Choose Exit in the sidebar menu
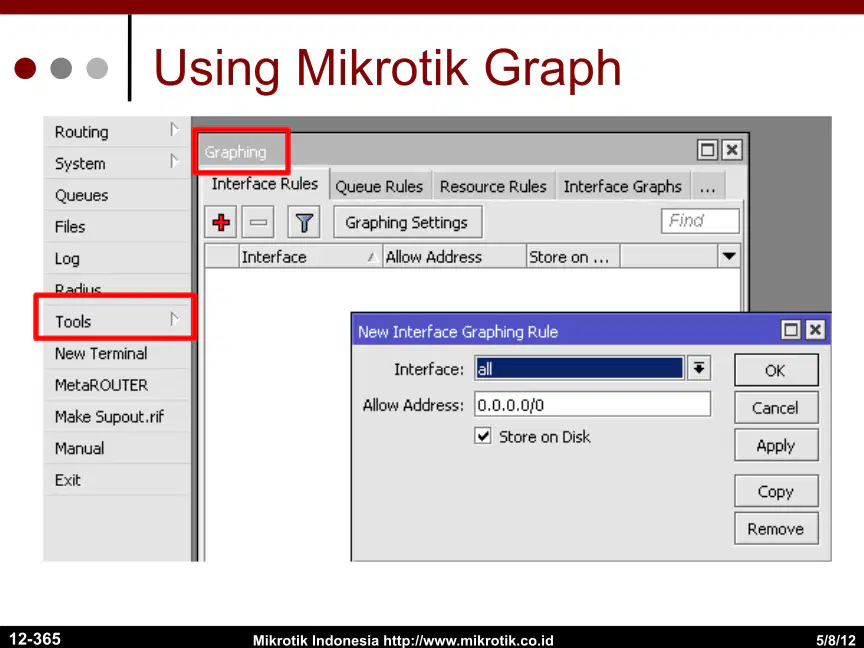 pos(116,480)
